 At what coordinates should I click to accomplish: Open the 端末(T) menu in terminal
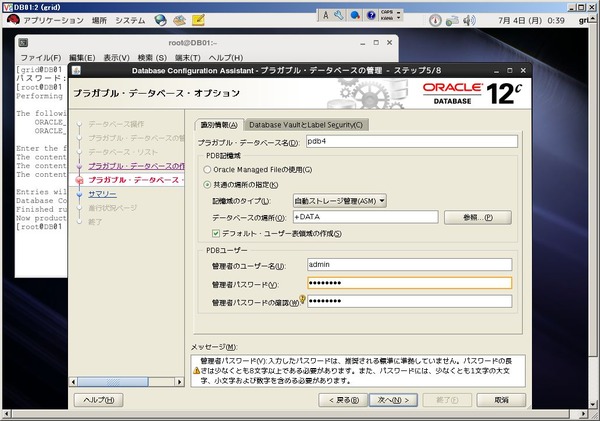188,57
